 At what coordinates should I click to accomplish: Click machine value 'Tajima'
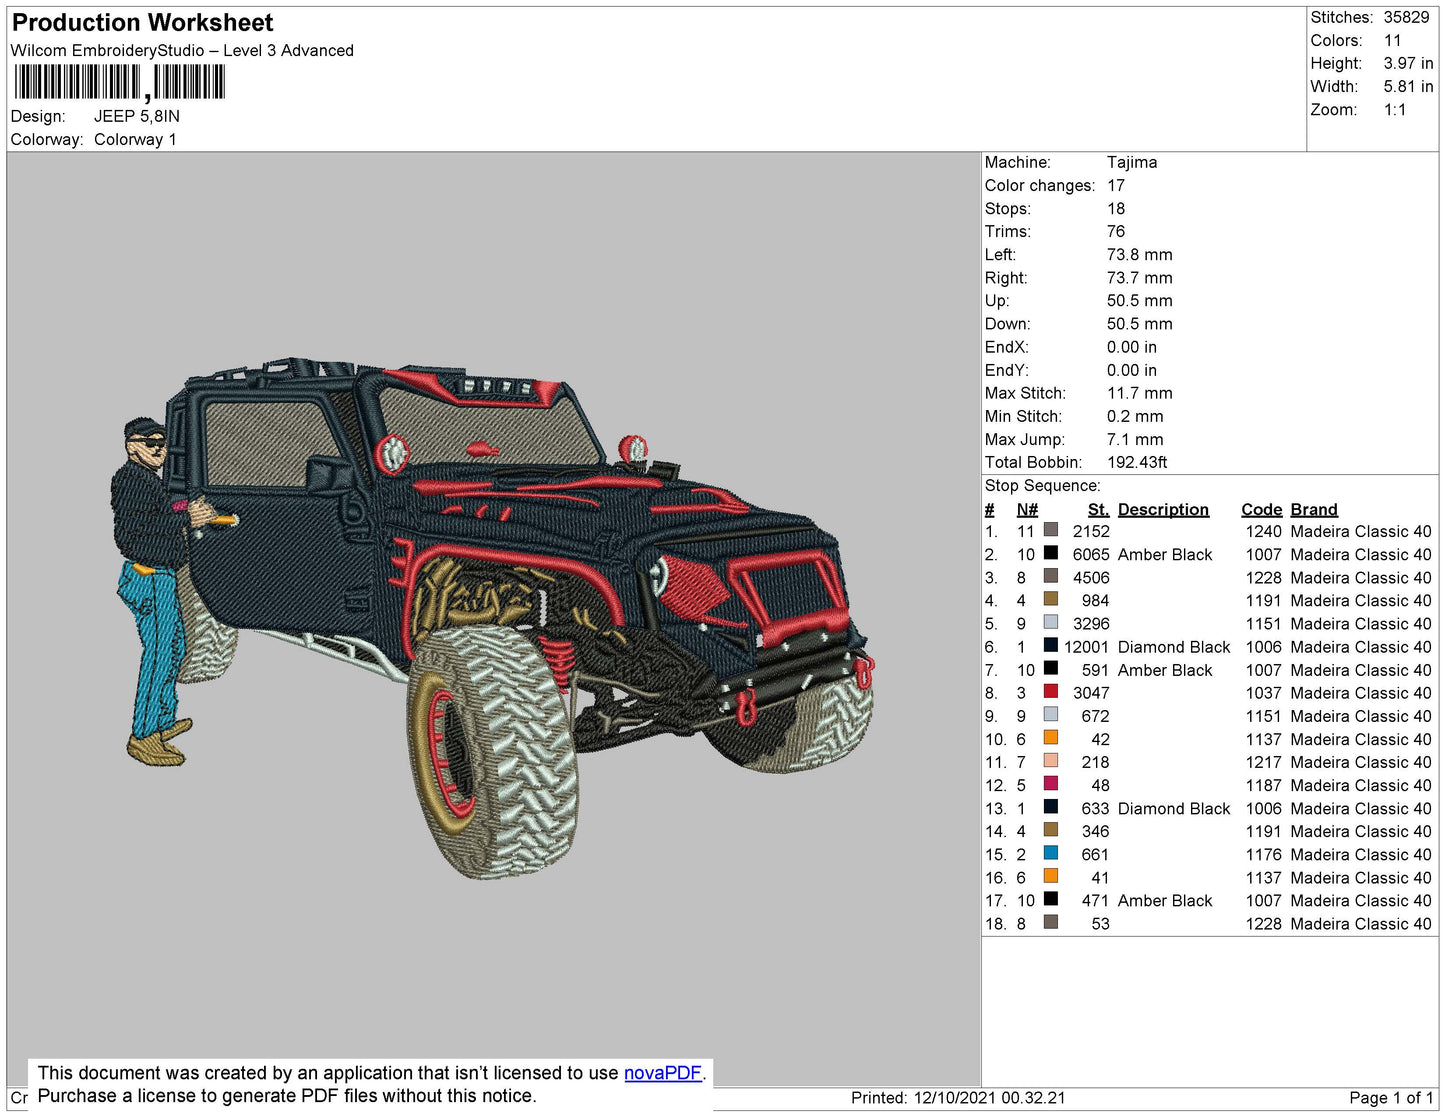pos(1132,162)
